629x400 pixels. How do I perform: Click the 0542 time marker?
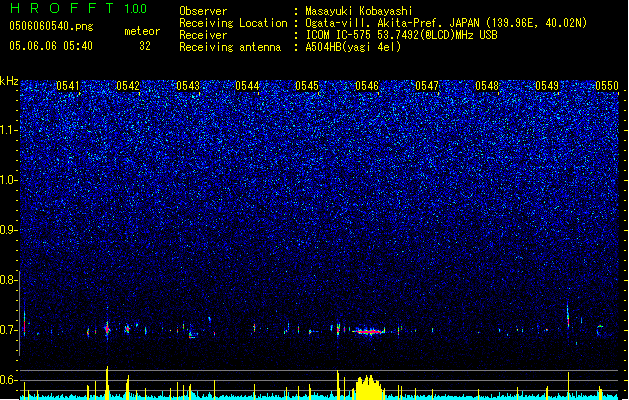[x=128, y=86]
